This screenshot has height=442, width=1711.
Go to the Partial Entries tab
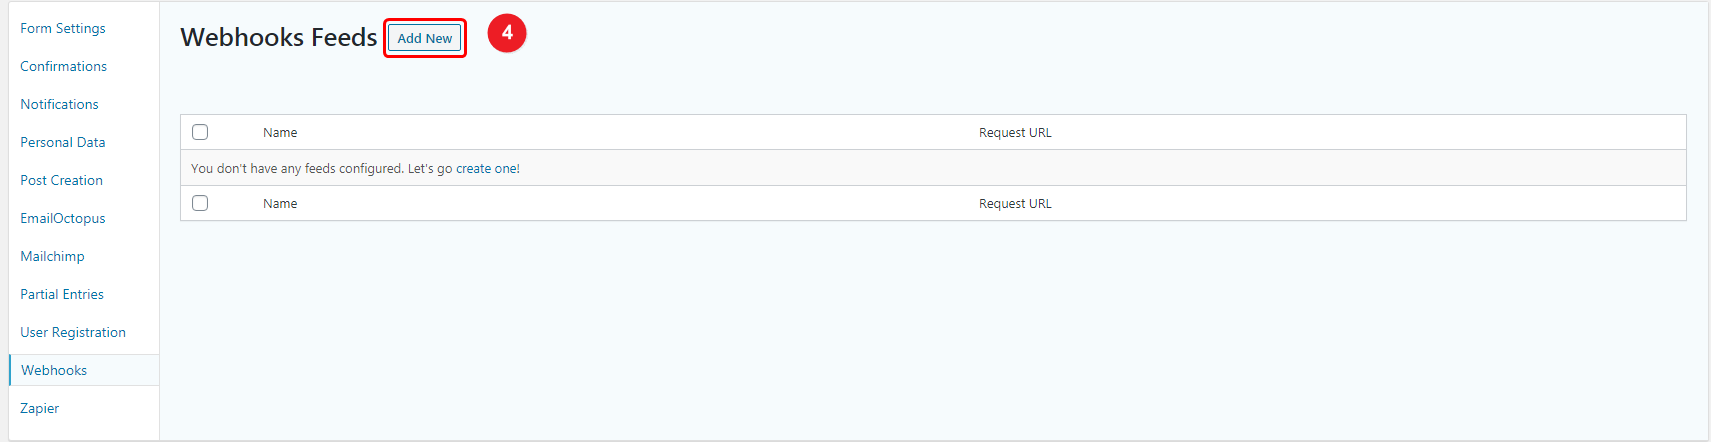62,294
